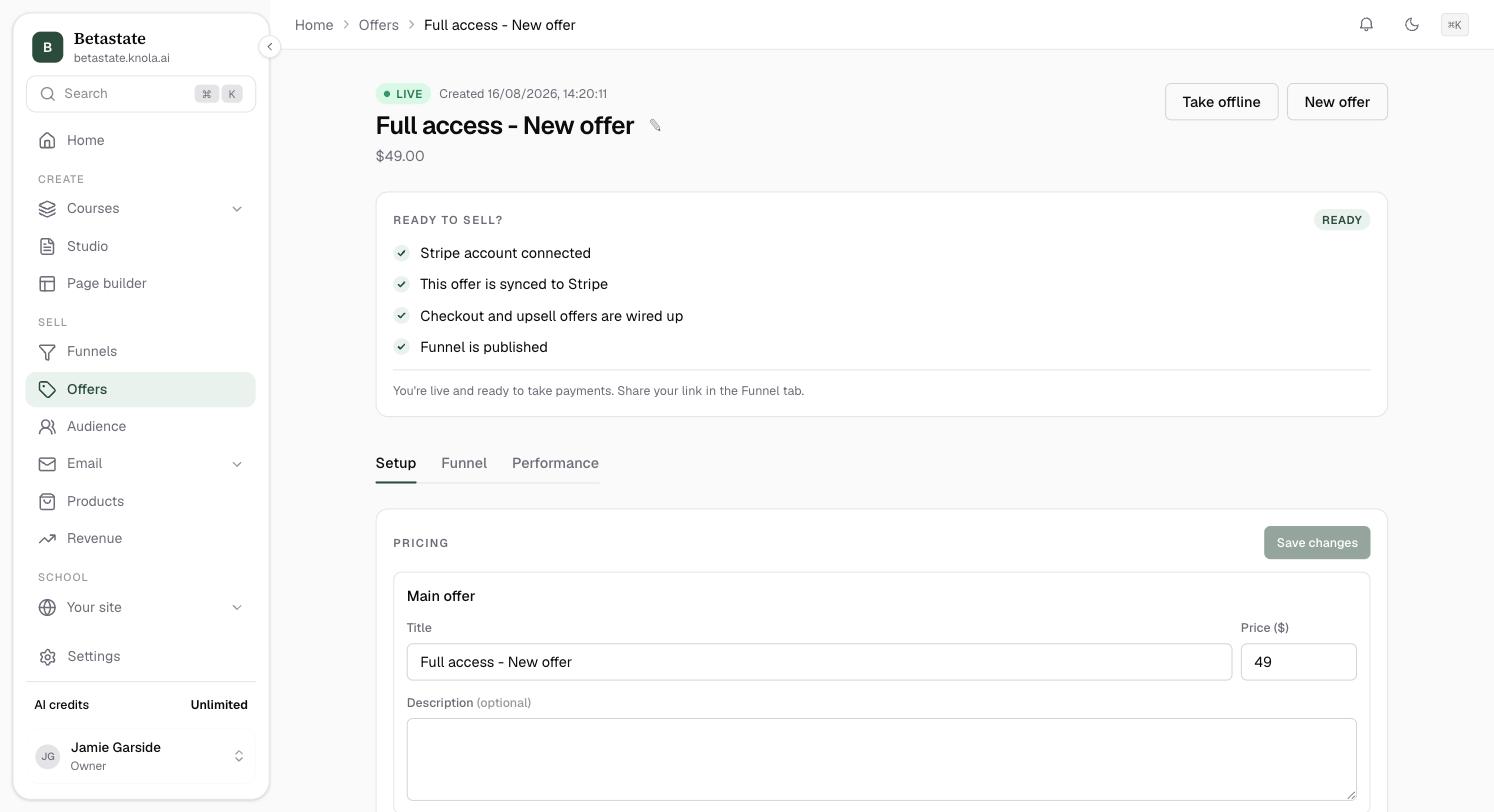
Task: Click the Betastate logo badge
Action: (x=47, y=47)
